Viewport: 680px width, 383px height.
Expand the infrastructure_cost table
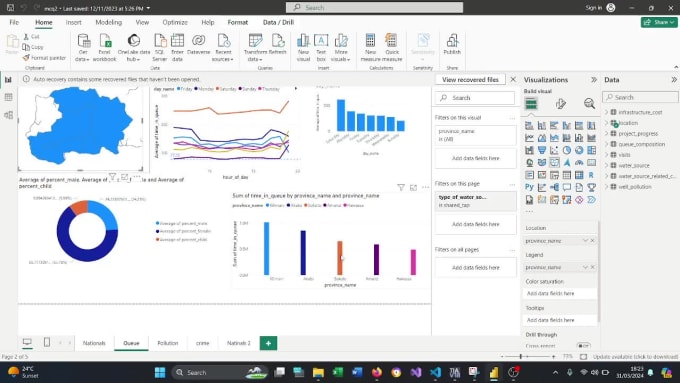(606, 112)
